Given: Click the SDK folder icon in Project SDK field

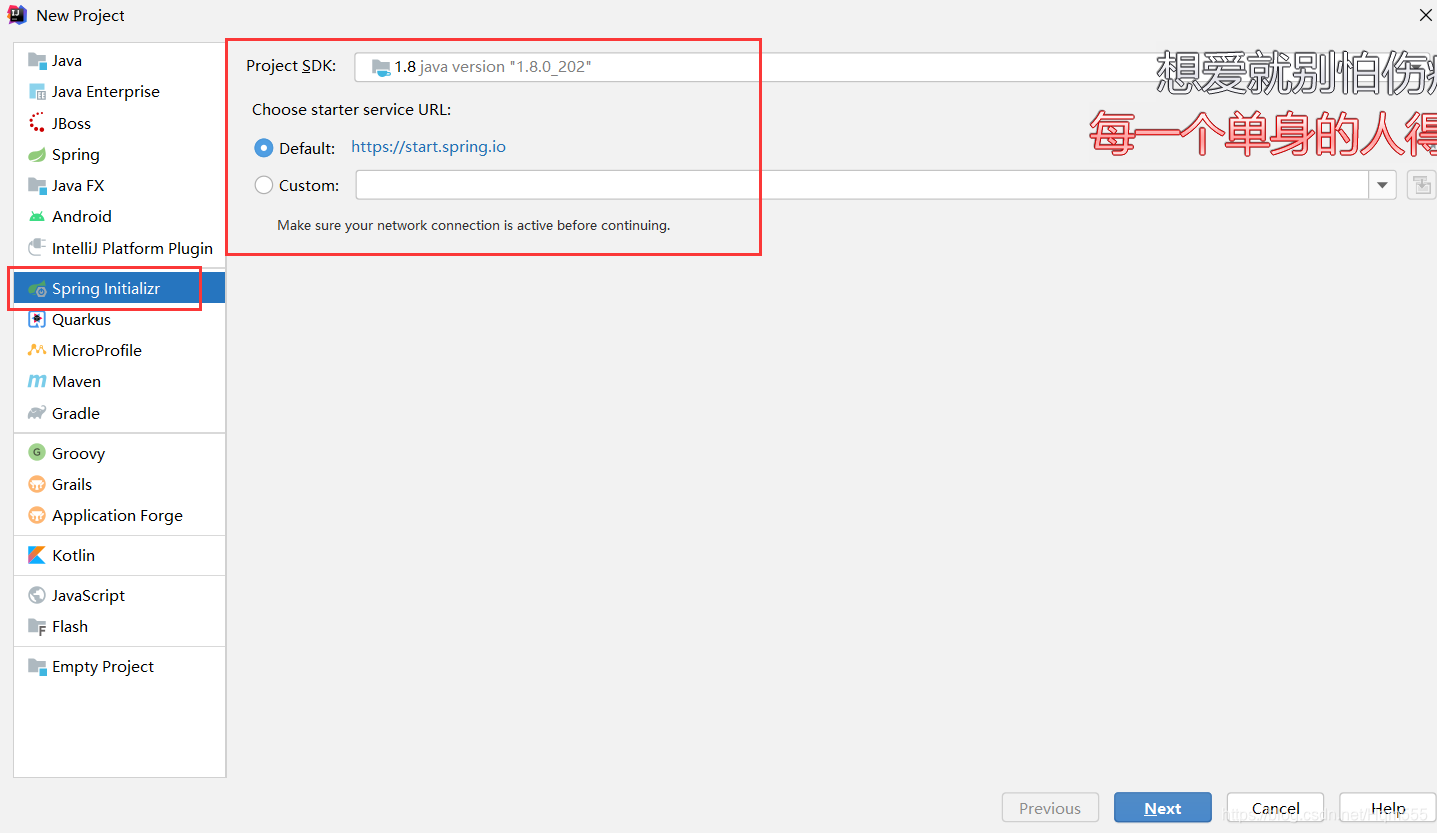Looking at the screenshot, I should tap(381, 67).
